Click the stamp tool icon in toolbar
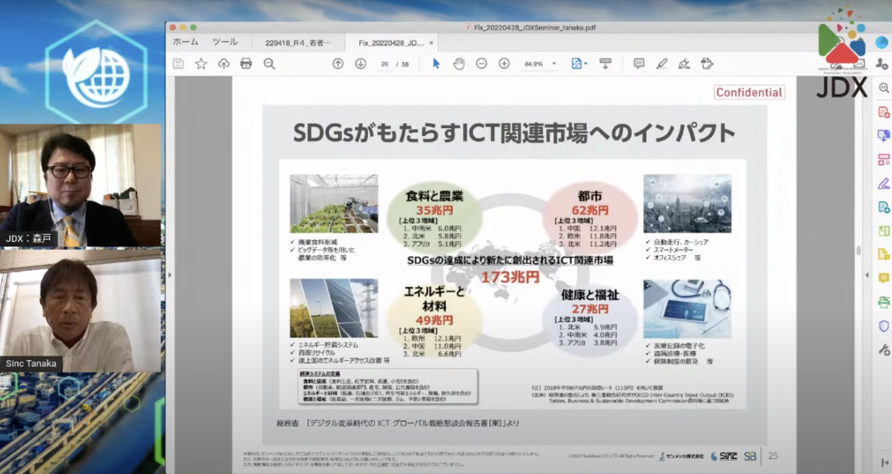Image resolution: width=892 pixels, height=474 pixels. (x=707, y=64)
